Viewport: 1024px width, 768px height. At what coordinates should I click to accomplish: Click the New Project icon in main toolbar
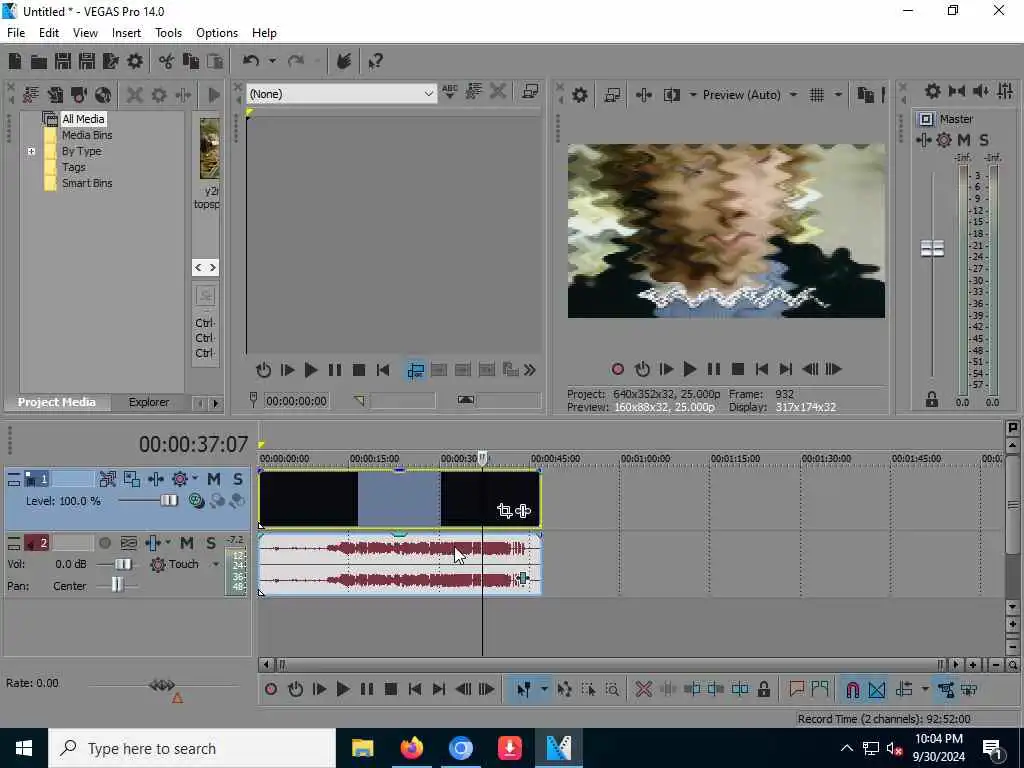(x=14, y=61)
